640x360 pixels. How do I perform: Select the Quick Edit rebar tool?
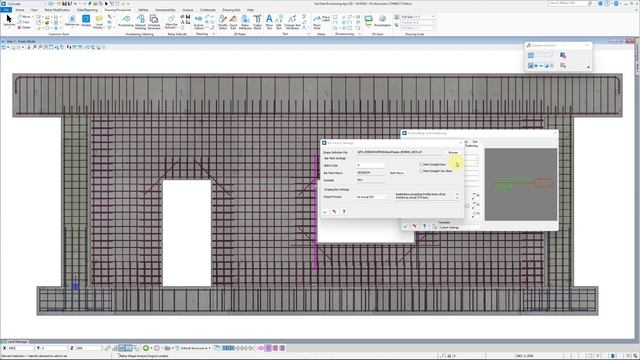pos(233,22)
